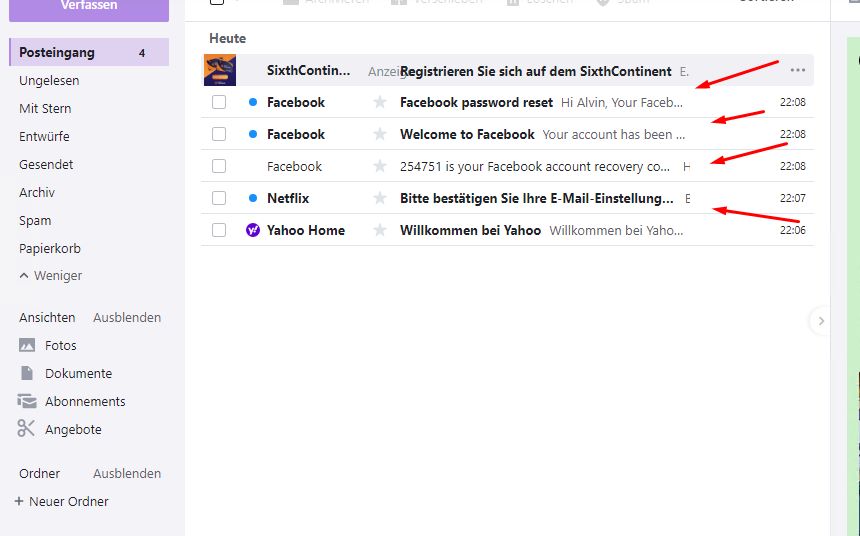Open the Archiv folder

(37, 193)
